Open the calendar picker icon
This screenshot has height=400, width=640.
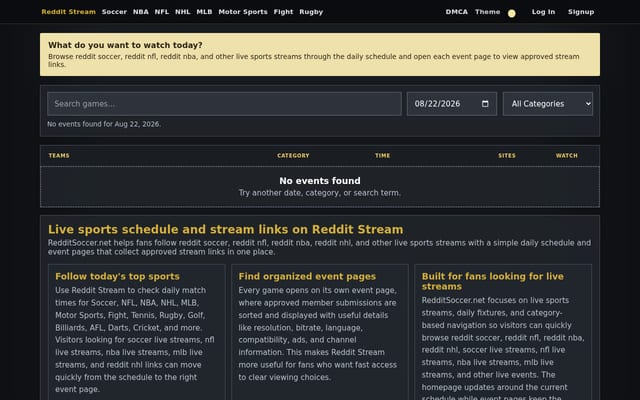coord(485,104)
